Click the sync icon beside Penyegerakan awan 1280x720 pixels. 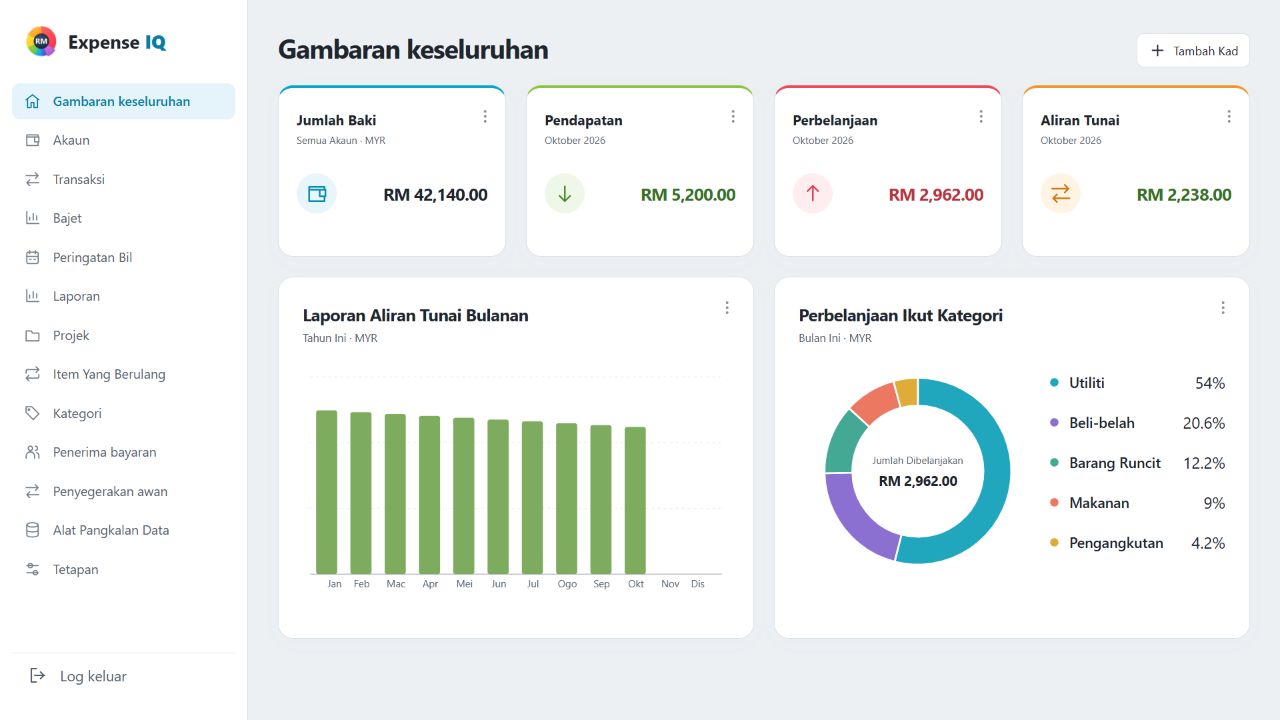[x=33, y=491]
